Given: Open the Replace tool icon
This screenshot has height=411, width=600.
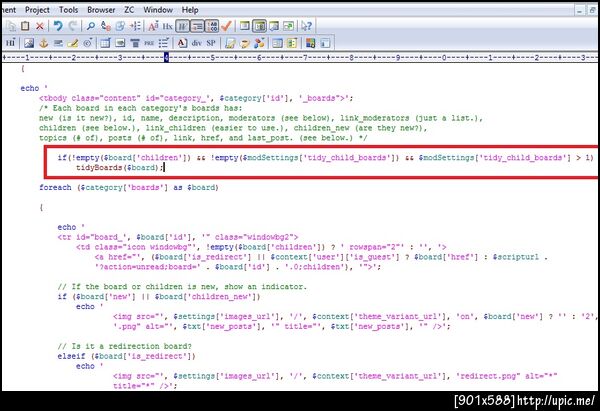Looking at the screenshot, I should click(x=106, y=26).
